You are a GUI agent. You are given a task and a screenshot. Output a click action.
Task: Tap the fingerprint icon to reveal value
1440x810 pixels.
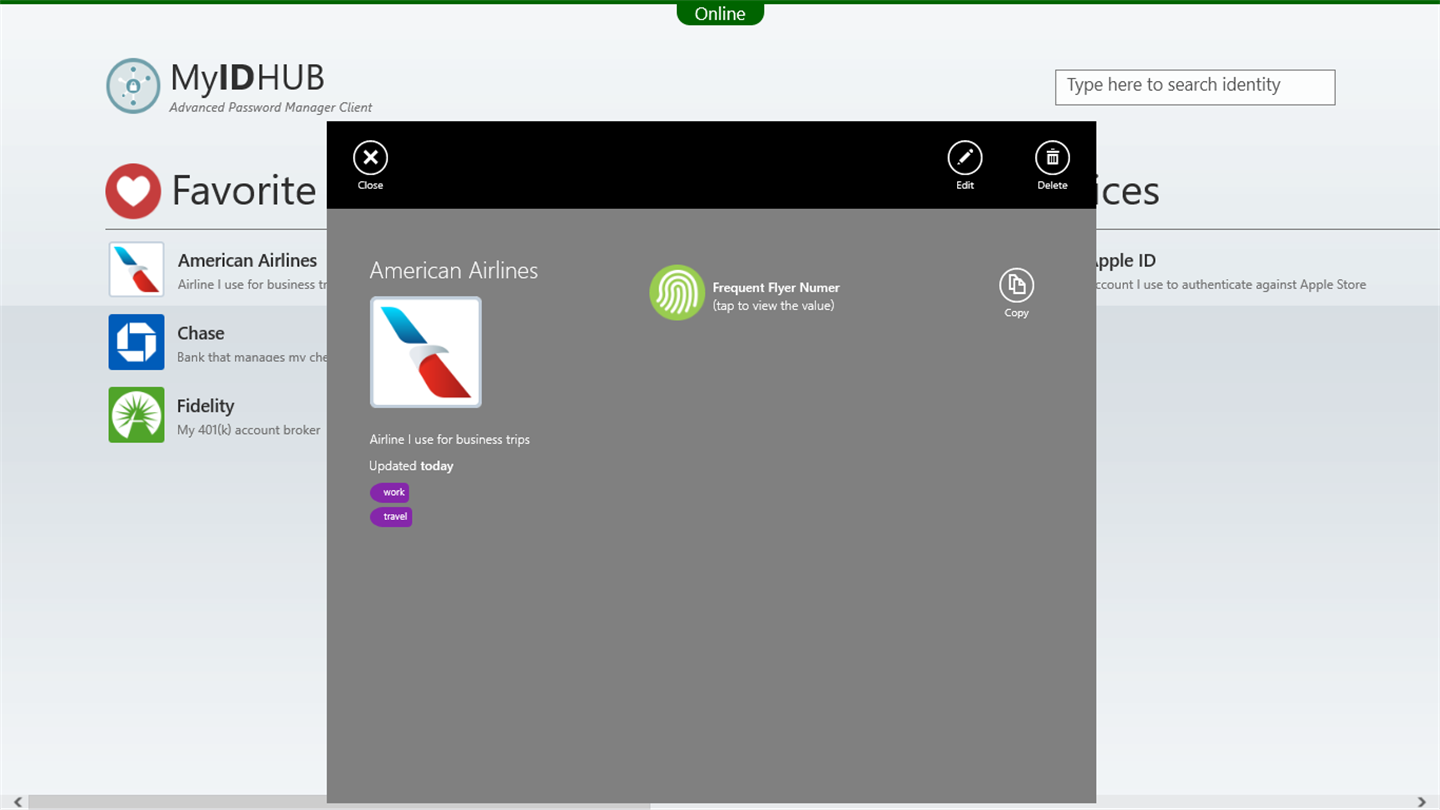(677, 293)
